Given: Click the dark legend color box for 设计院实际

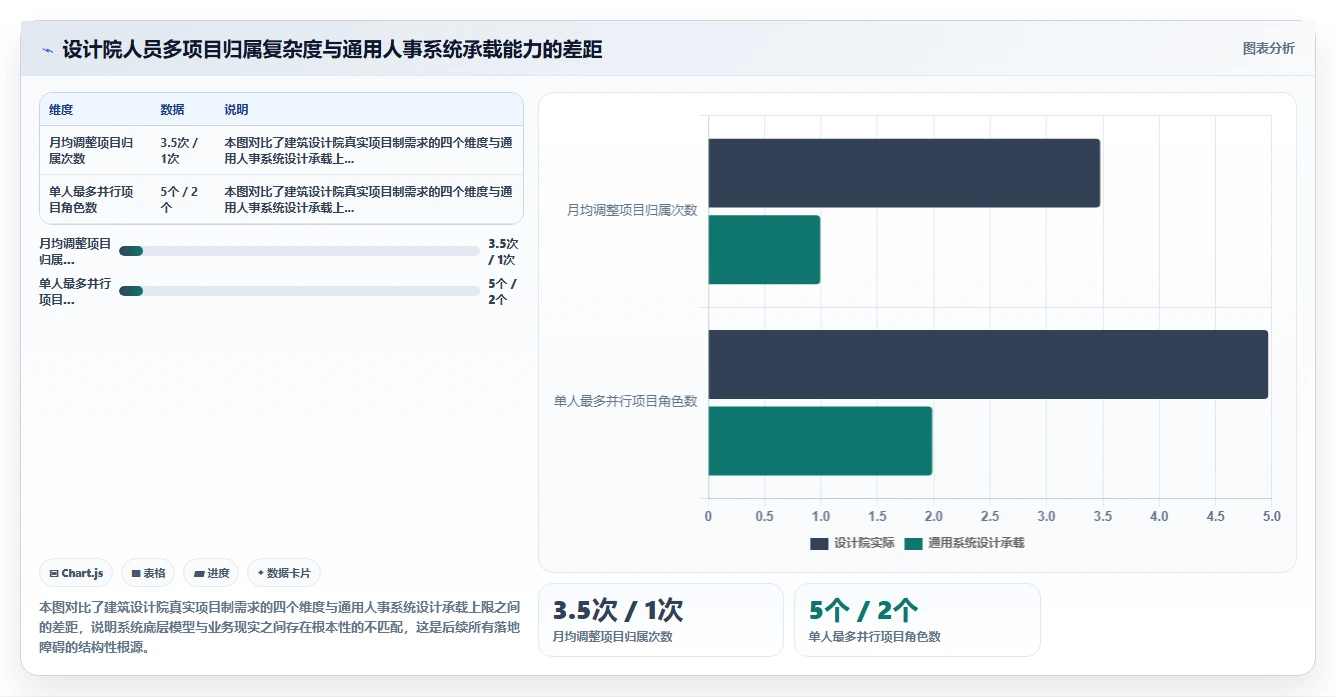Looking at the screenshot, I should tap(819, 543).
